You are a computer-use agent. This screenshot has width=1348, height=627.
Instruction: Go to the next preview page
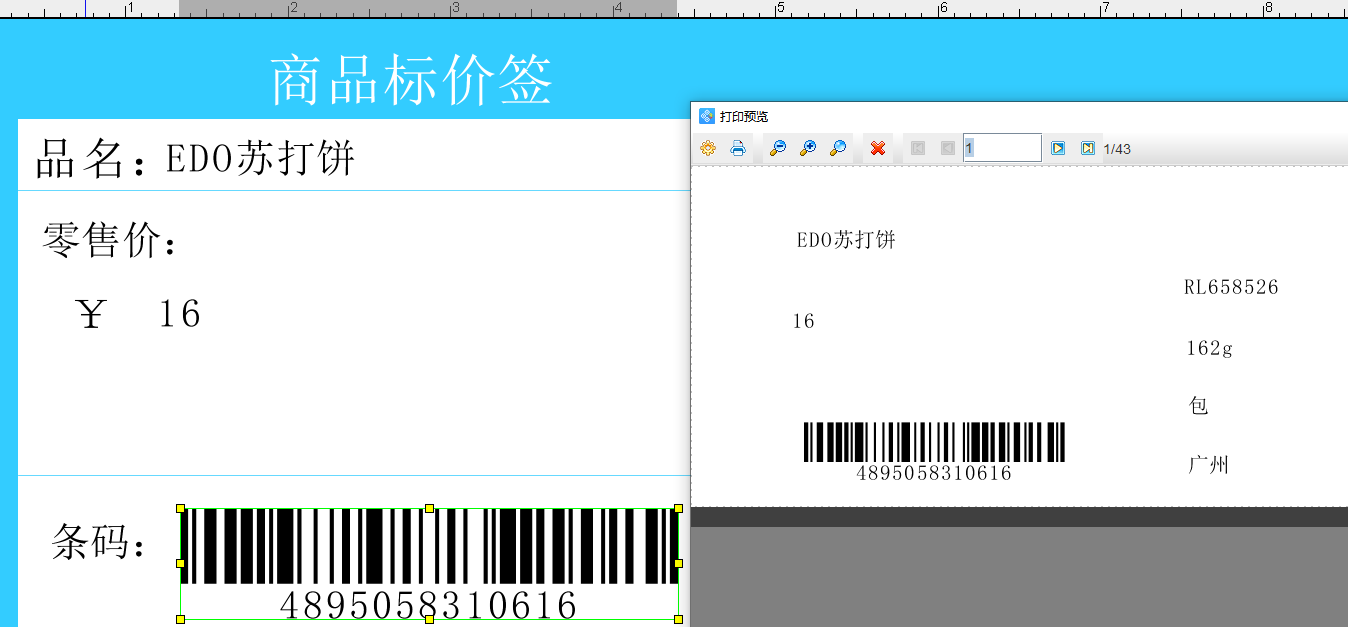tap(1058, 148)
